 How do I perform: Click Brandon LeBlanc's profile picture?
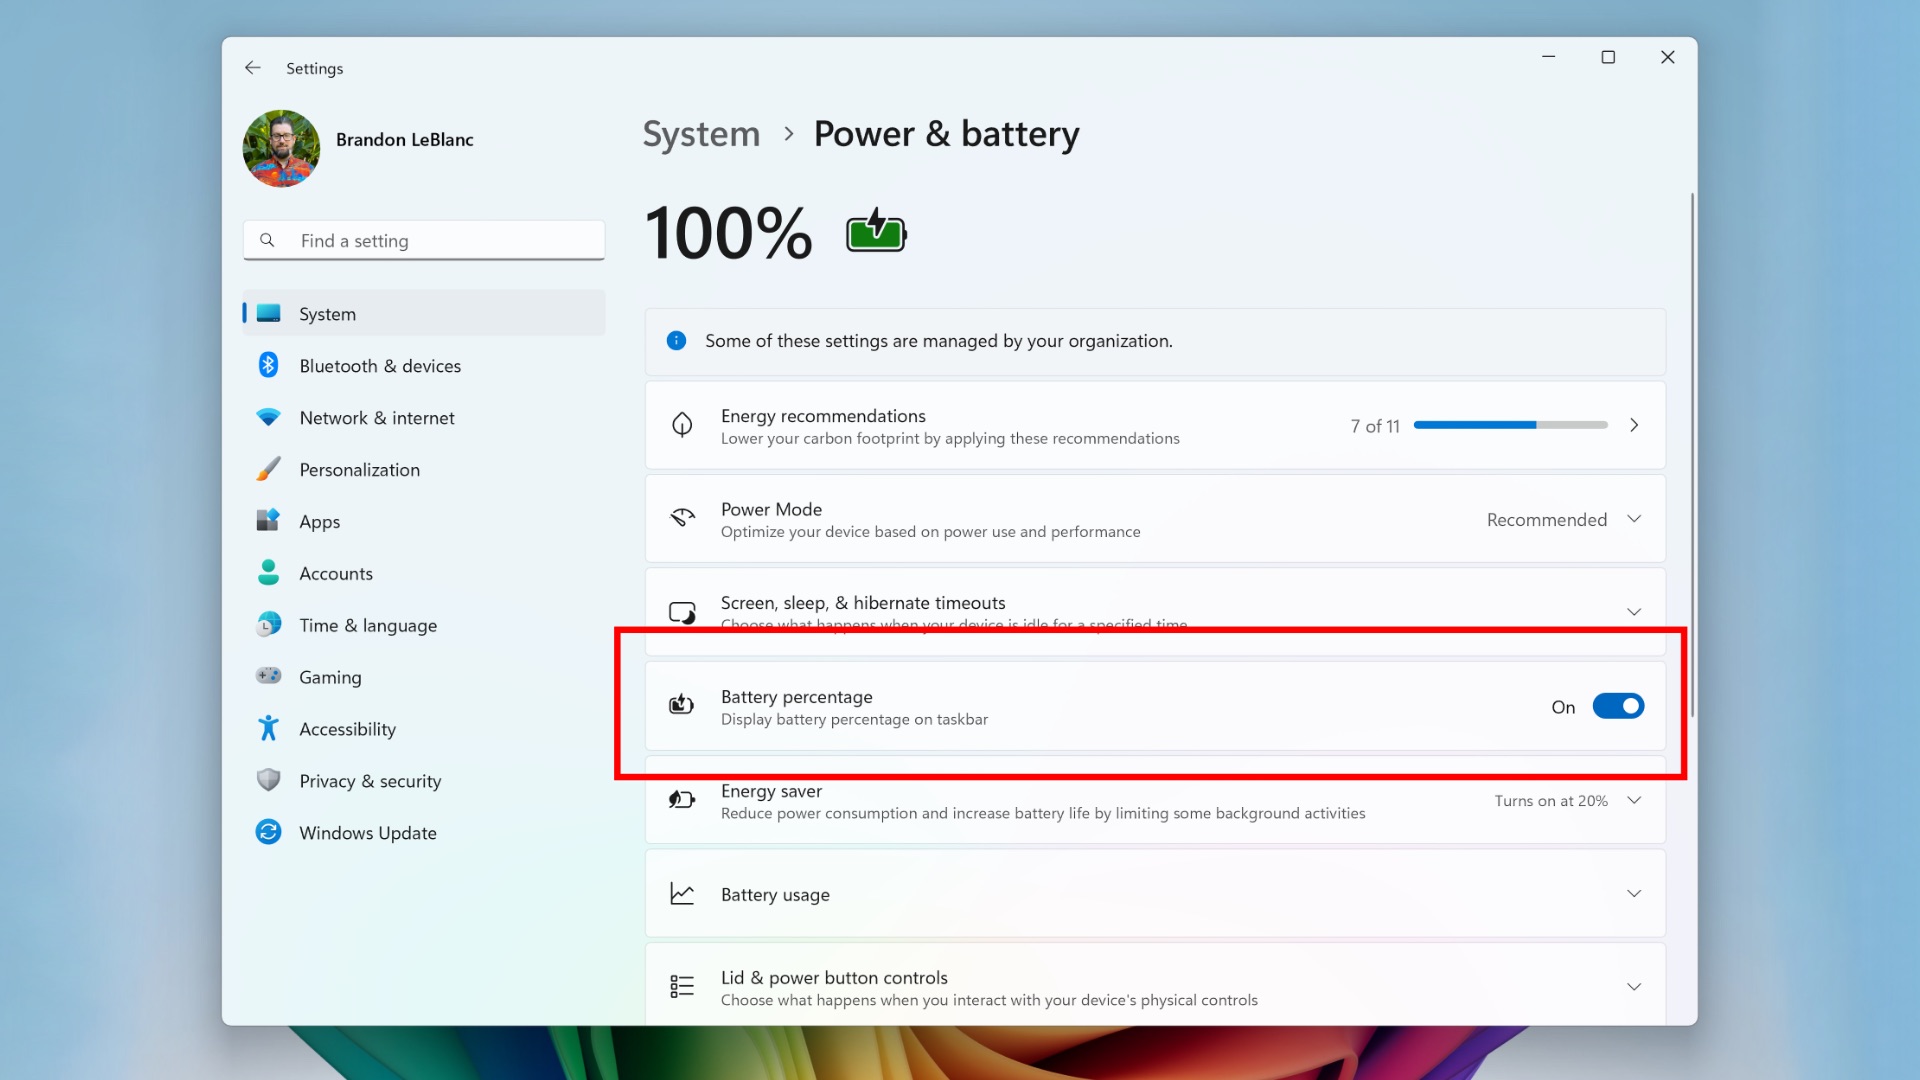point(281,148)
